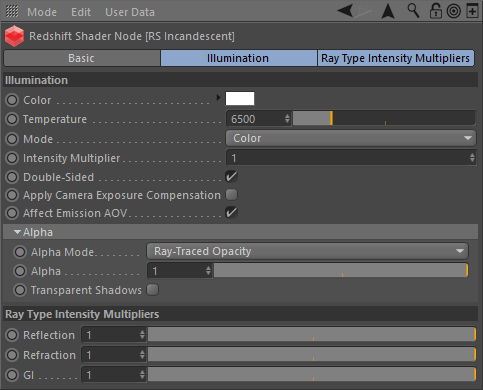Toggle the lock element icon
The image size is (483, 390).
click(435, 11)
